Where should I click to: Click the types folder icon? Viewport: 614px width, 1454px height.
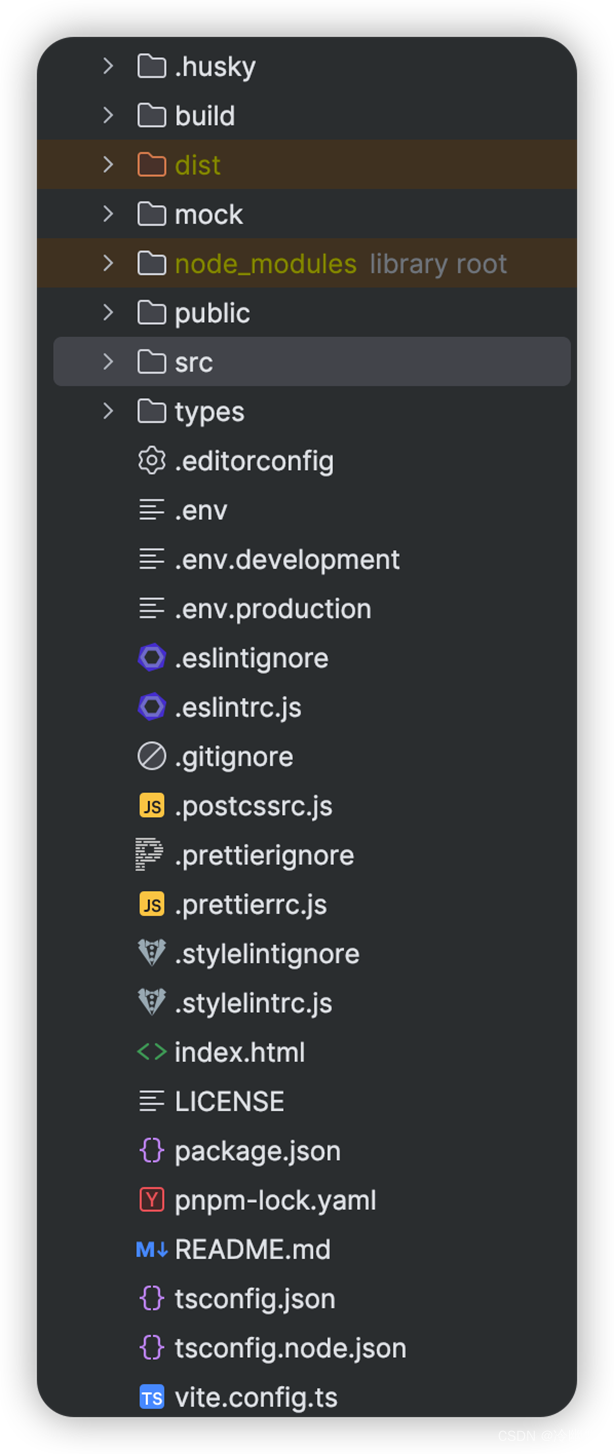tap(152, 411)
